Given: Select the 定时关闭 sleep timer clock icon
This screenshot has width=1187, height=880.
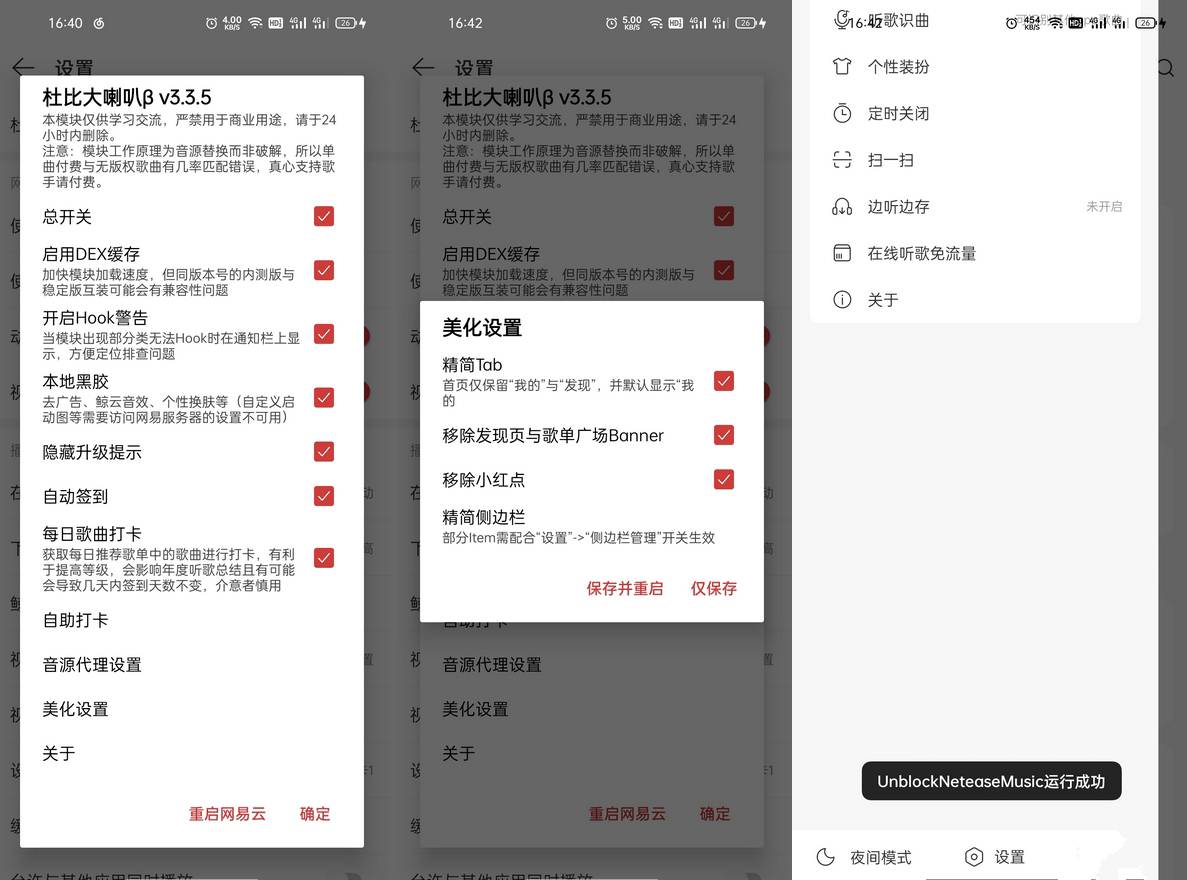Looking at the screenshot, I should (840, 113).
